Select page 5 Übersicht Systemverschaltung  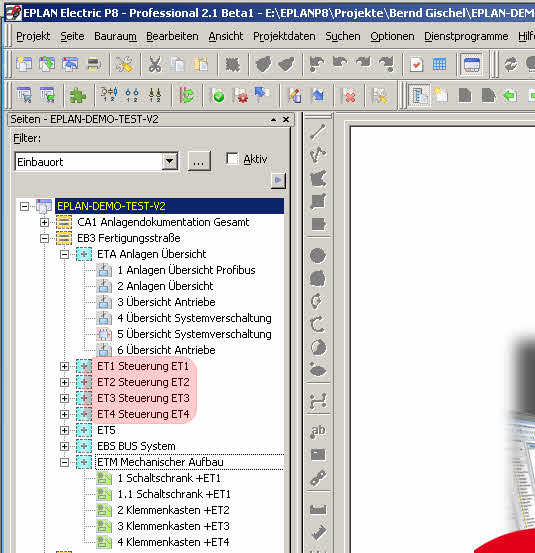tap(194, 334)
